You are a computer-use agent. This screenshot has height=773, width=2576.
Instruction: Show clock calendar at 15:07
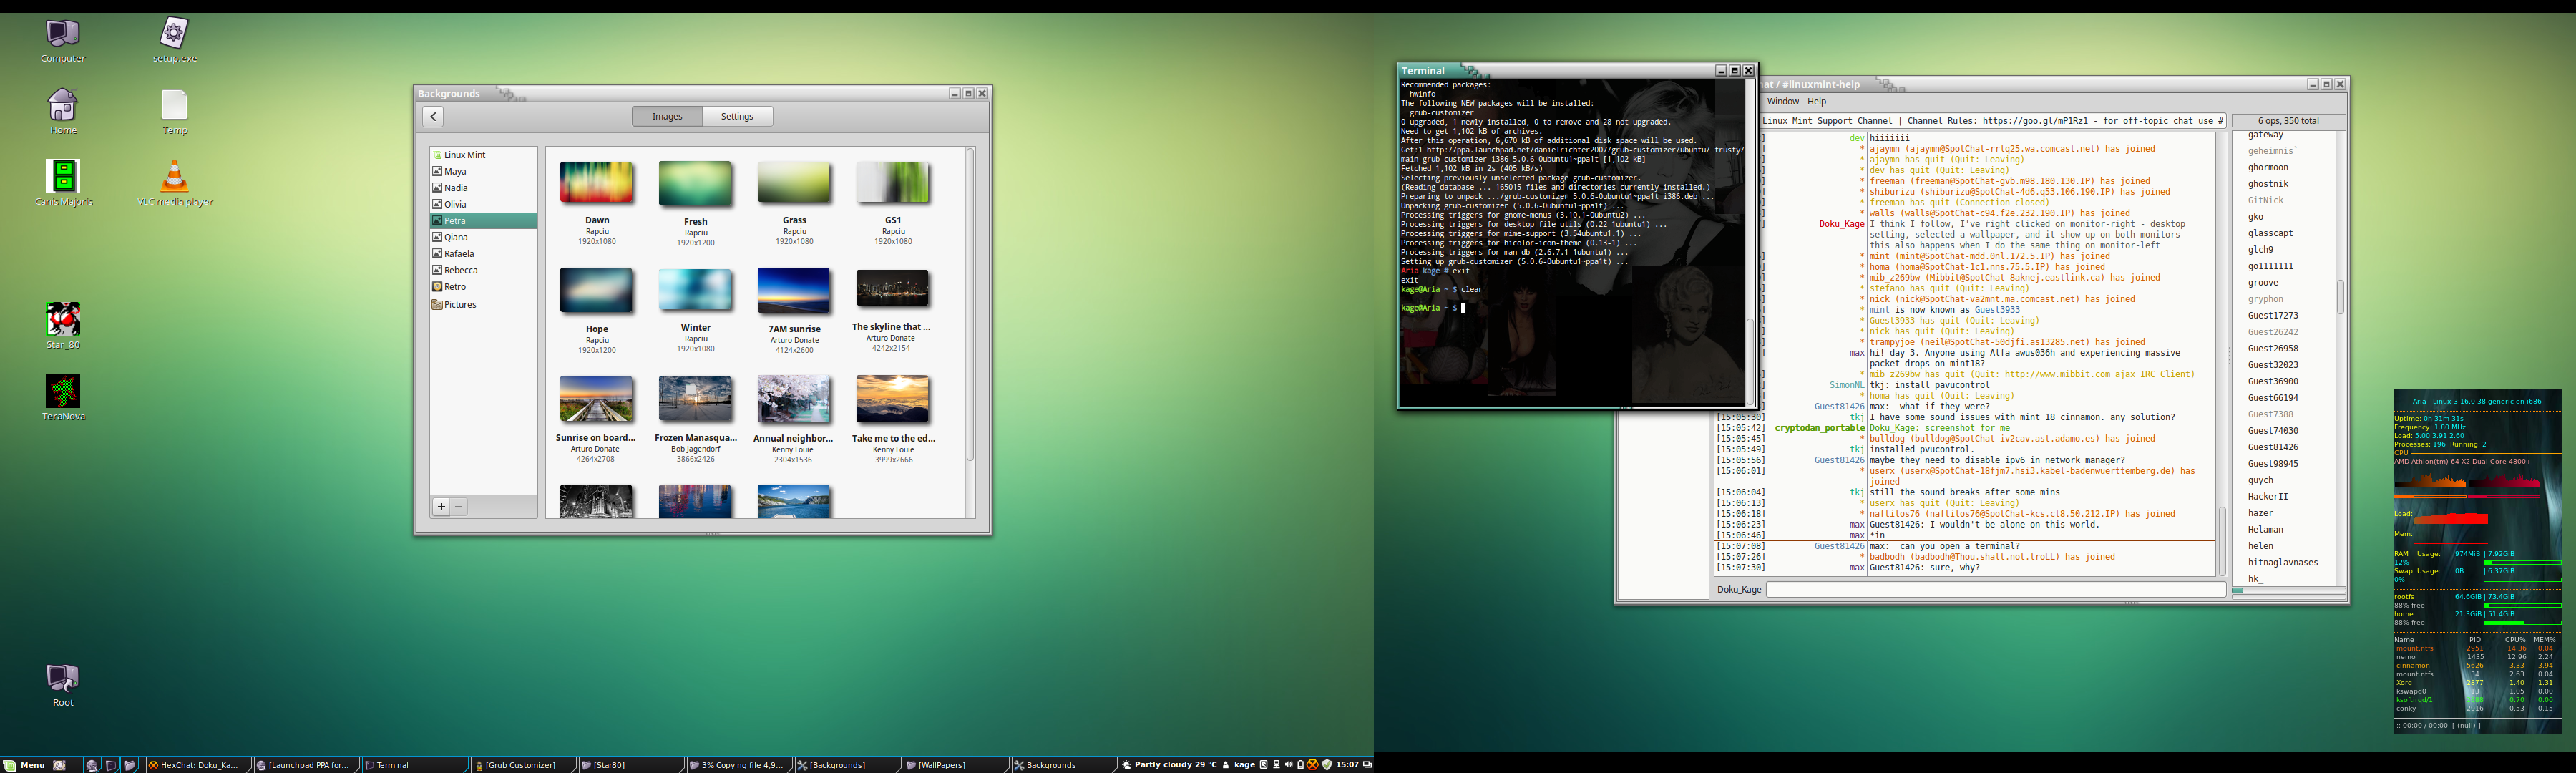[1348, 765]
